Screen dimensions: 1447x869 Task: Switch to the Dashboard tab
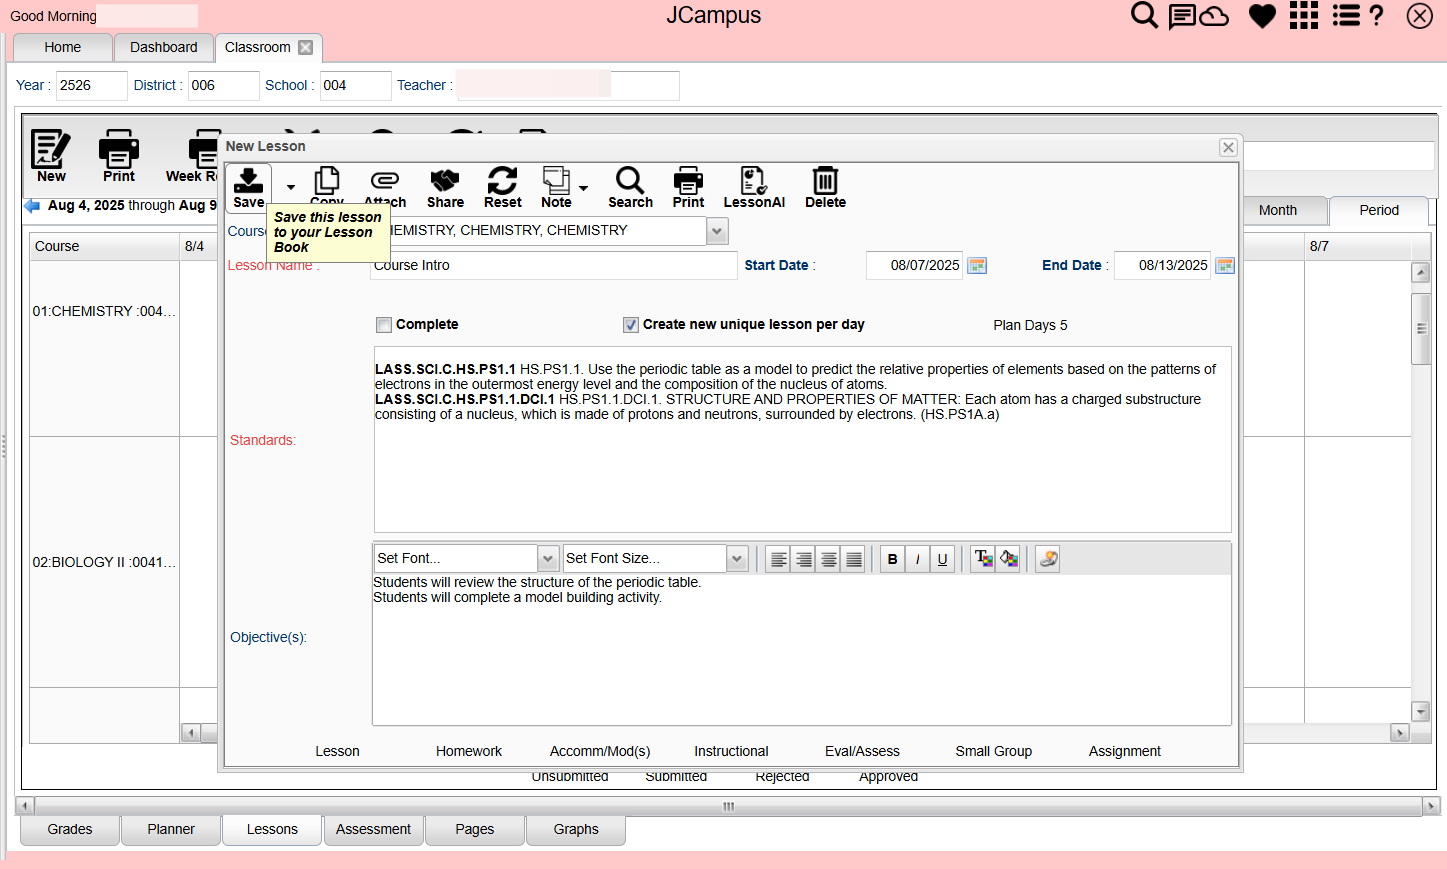[x=164, y=47]
